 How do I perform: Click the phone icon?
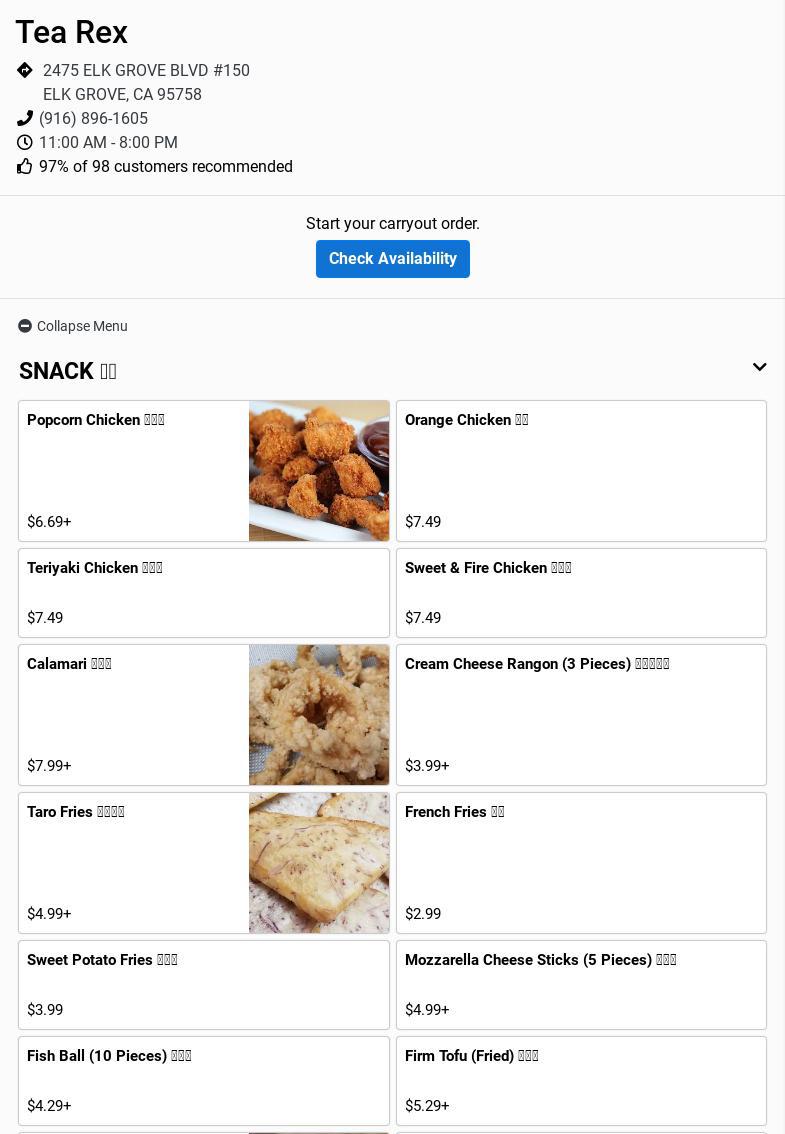coord(25,118)
